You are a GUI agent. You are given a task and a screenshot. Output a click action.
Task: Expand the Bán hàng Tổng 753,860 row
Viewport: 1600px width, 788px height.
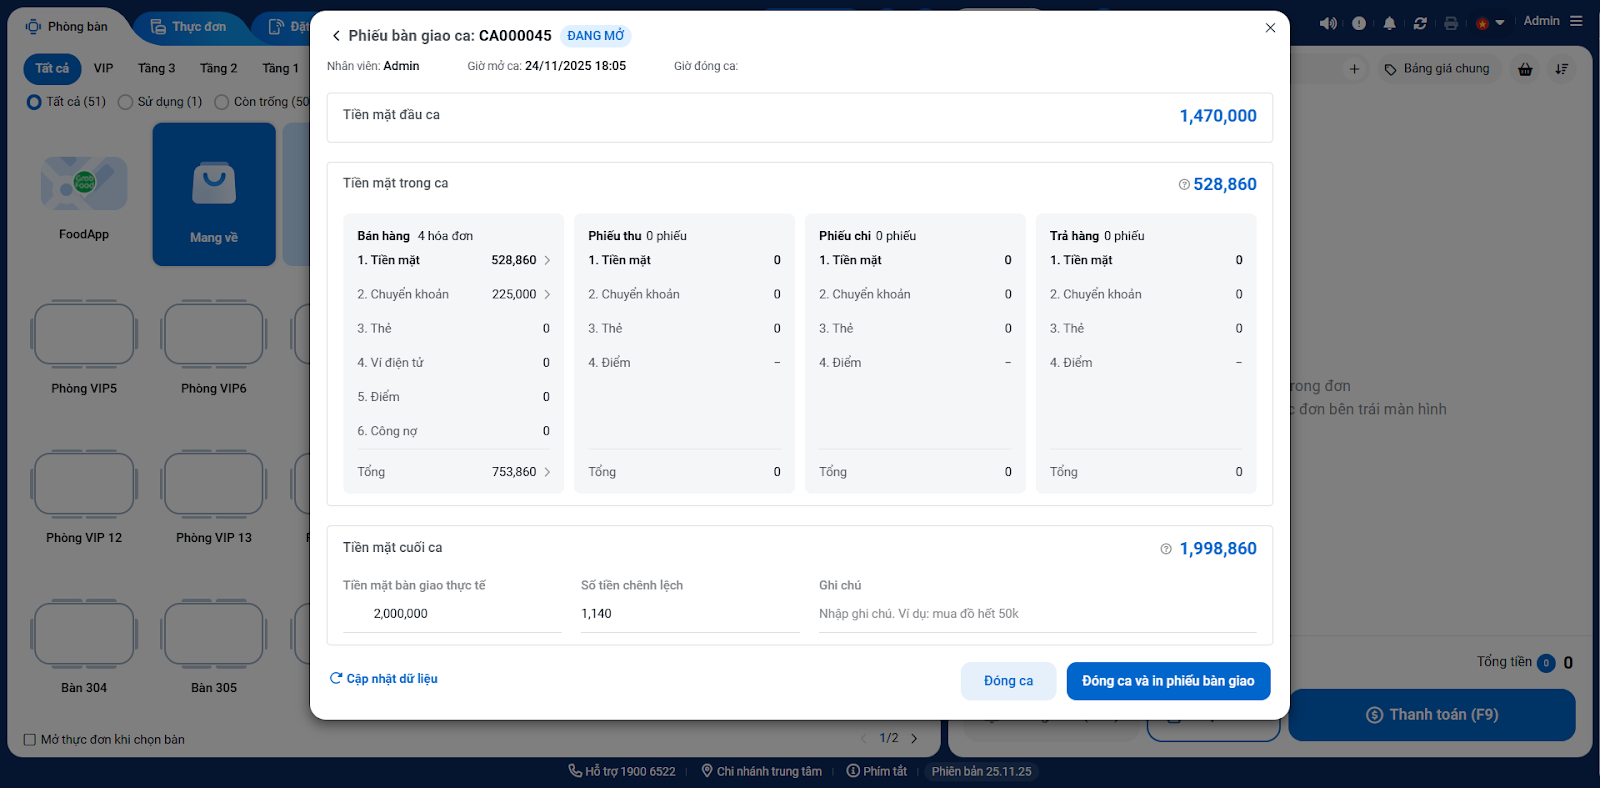pyautogui.click(x=453, y=472)
